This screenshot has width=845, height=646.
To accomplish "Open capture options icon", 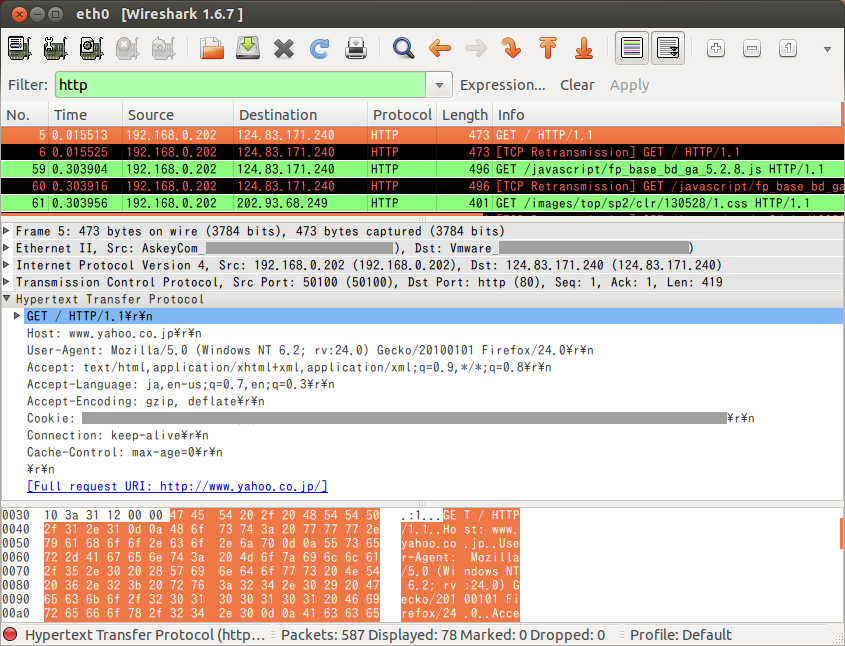I will click(x=56, y=48).
